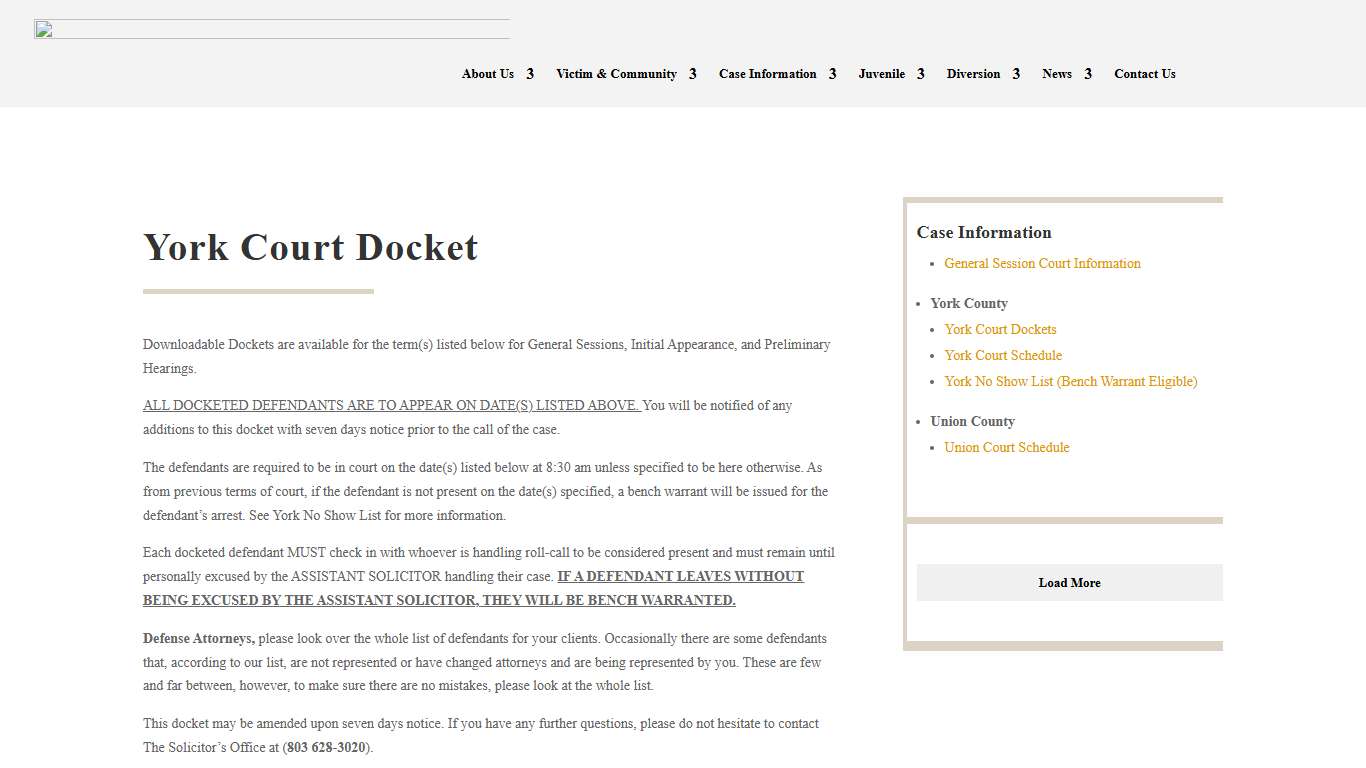Select About Us in the navigation bar
The image size is (1366, 768).
(487, 74)
